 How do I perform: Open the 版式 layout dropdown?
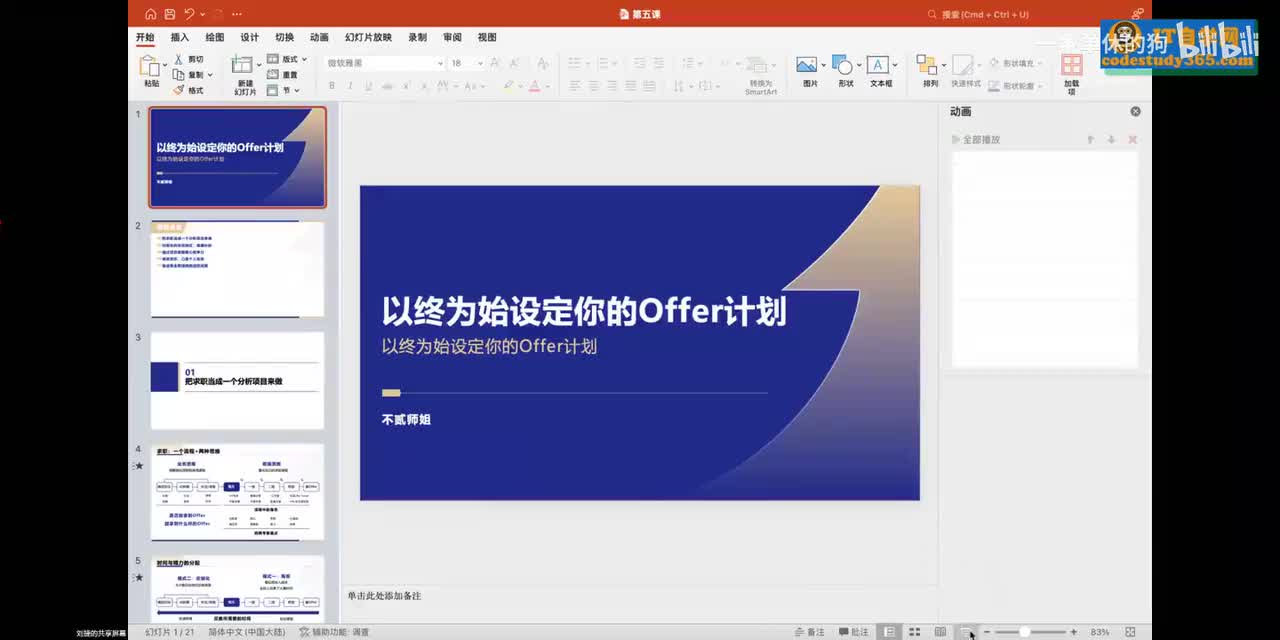tap(287, 59)
